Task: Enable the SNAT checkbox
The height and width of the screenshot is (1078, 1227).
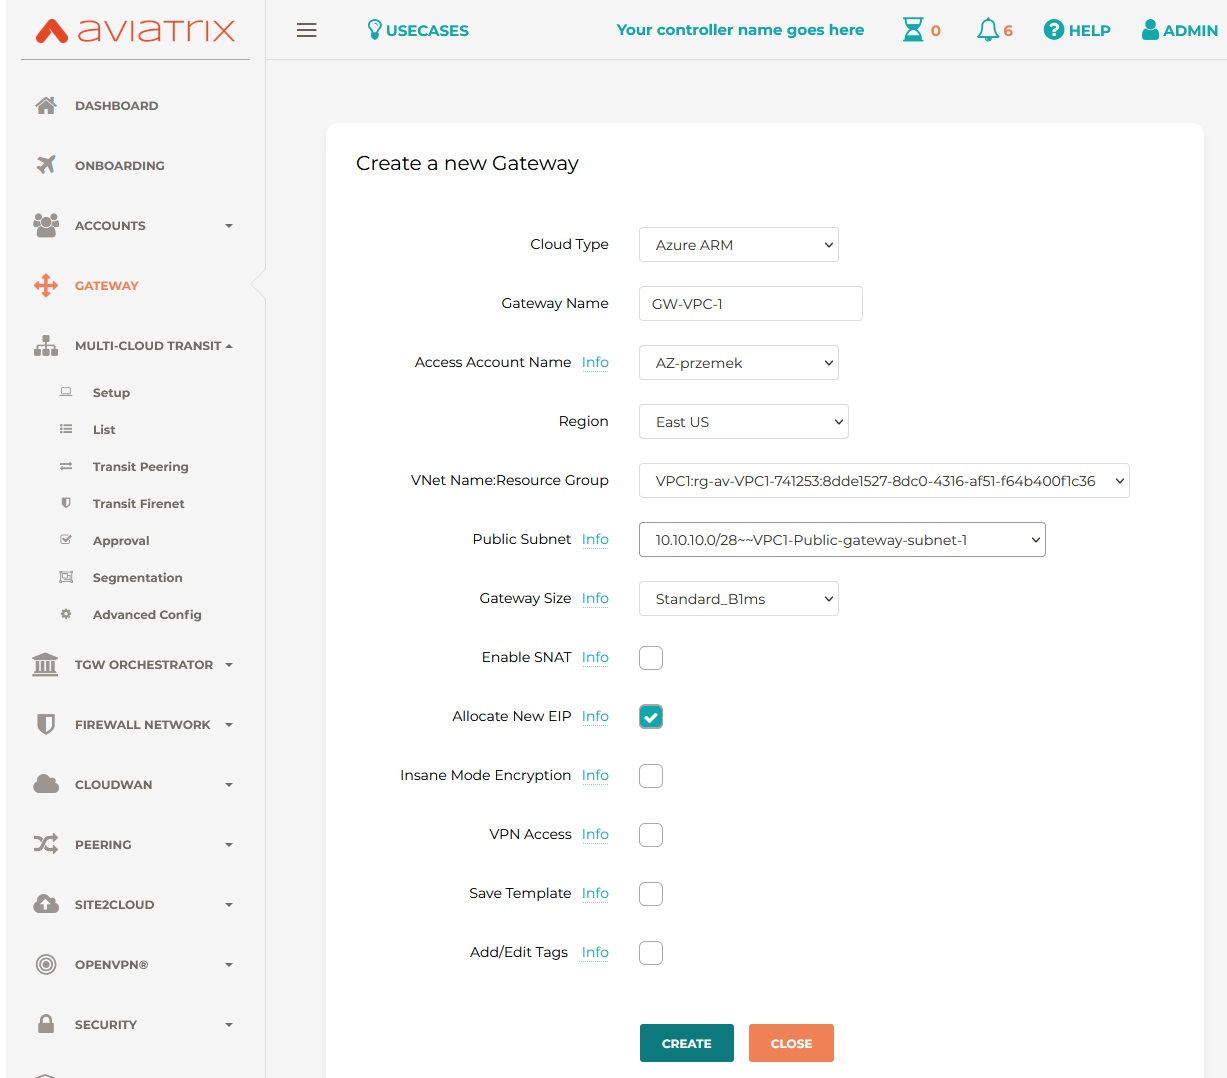Action: [x=651, y=658]
